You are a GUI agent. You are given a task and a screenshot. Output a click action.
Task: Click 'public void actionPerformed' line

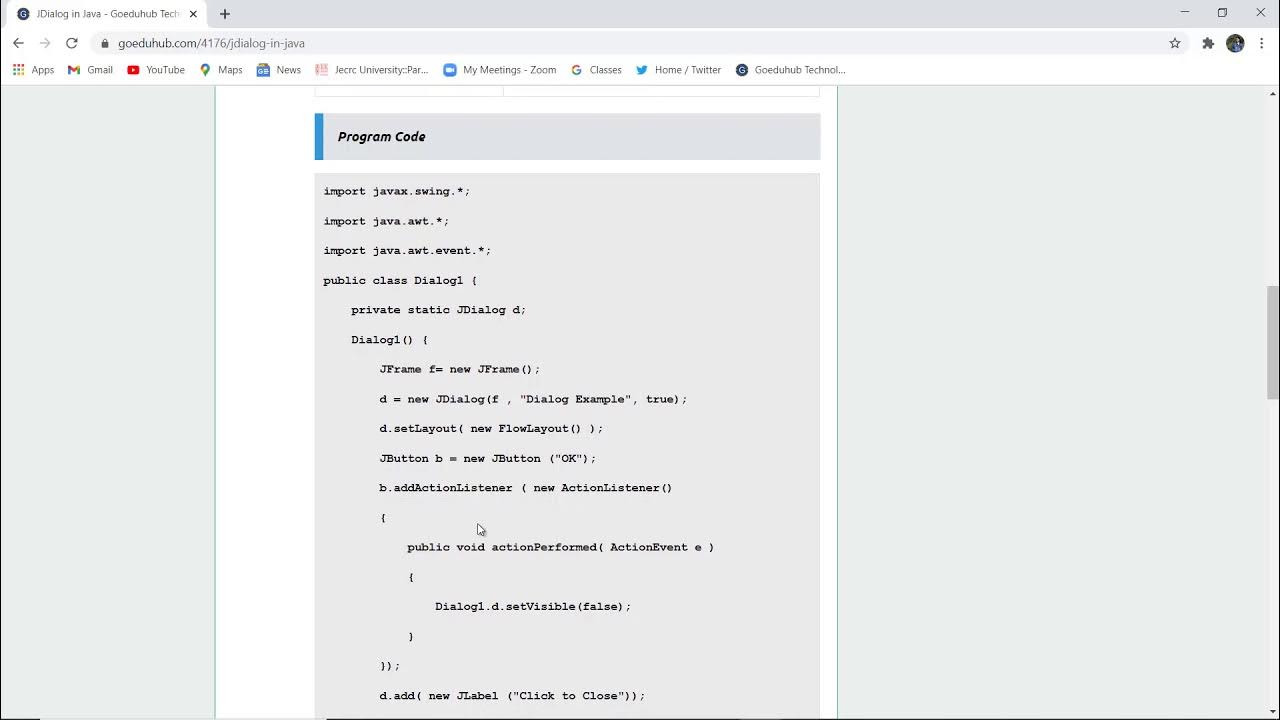pos(561,548)
